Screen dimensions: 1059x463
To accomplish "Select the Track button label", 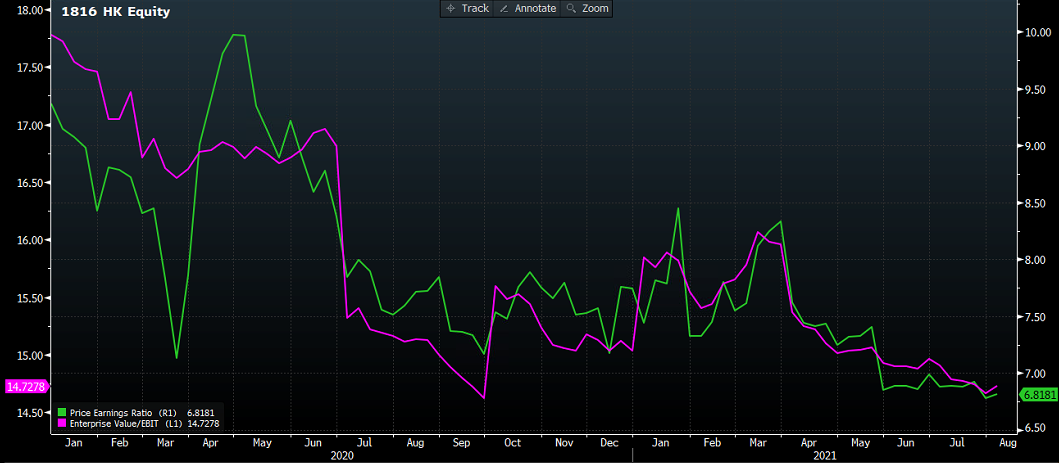I will (475, 8).
